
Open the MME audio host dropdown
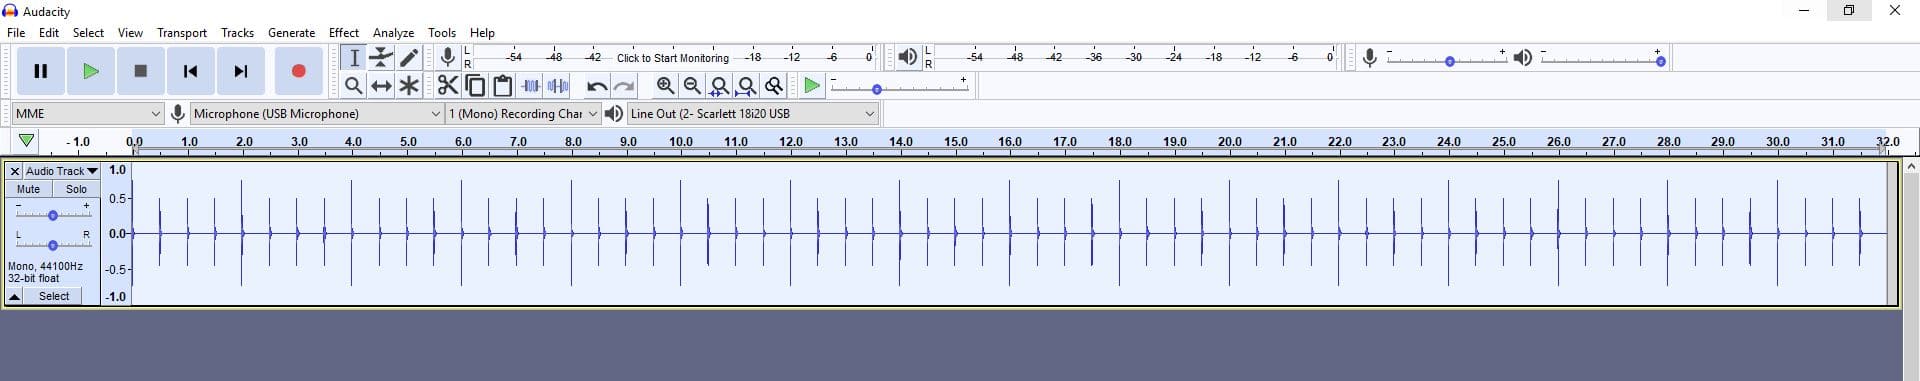click(88, 113)
